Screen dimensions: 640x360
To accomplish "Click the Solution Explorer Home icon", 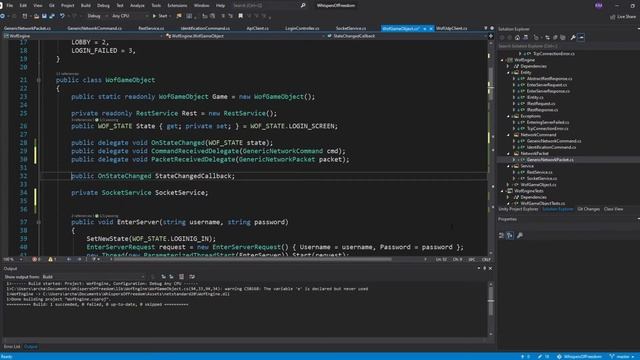I will 517,38.
